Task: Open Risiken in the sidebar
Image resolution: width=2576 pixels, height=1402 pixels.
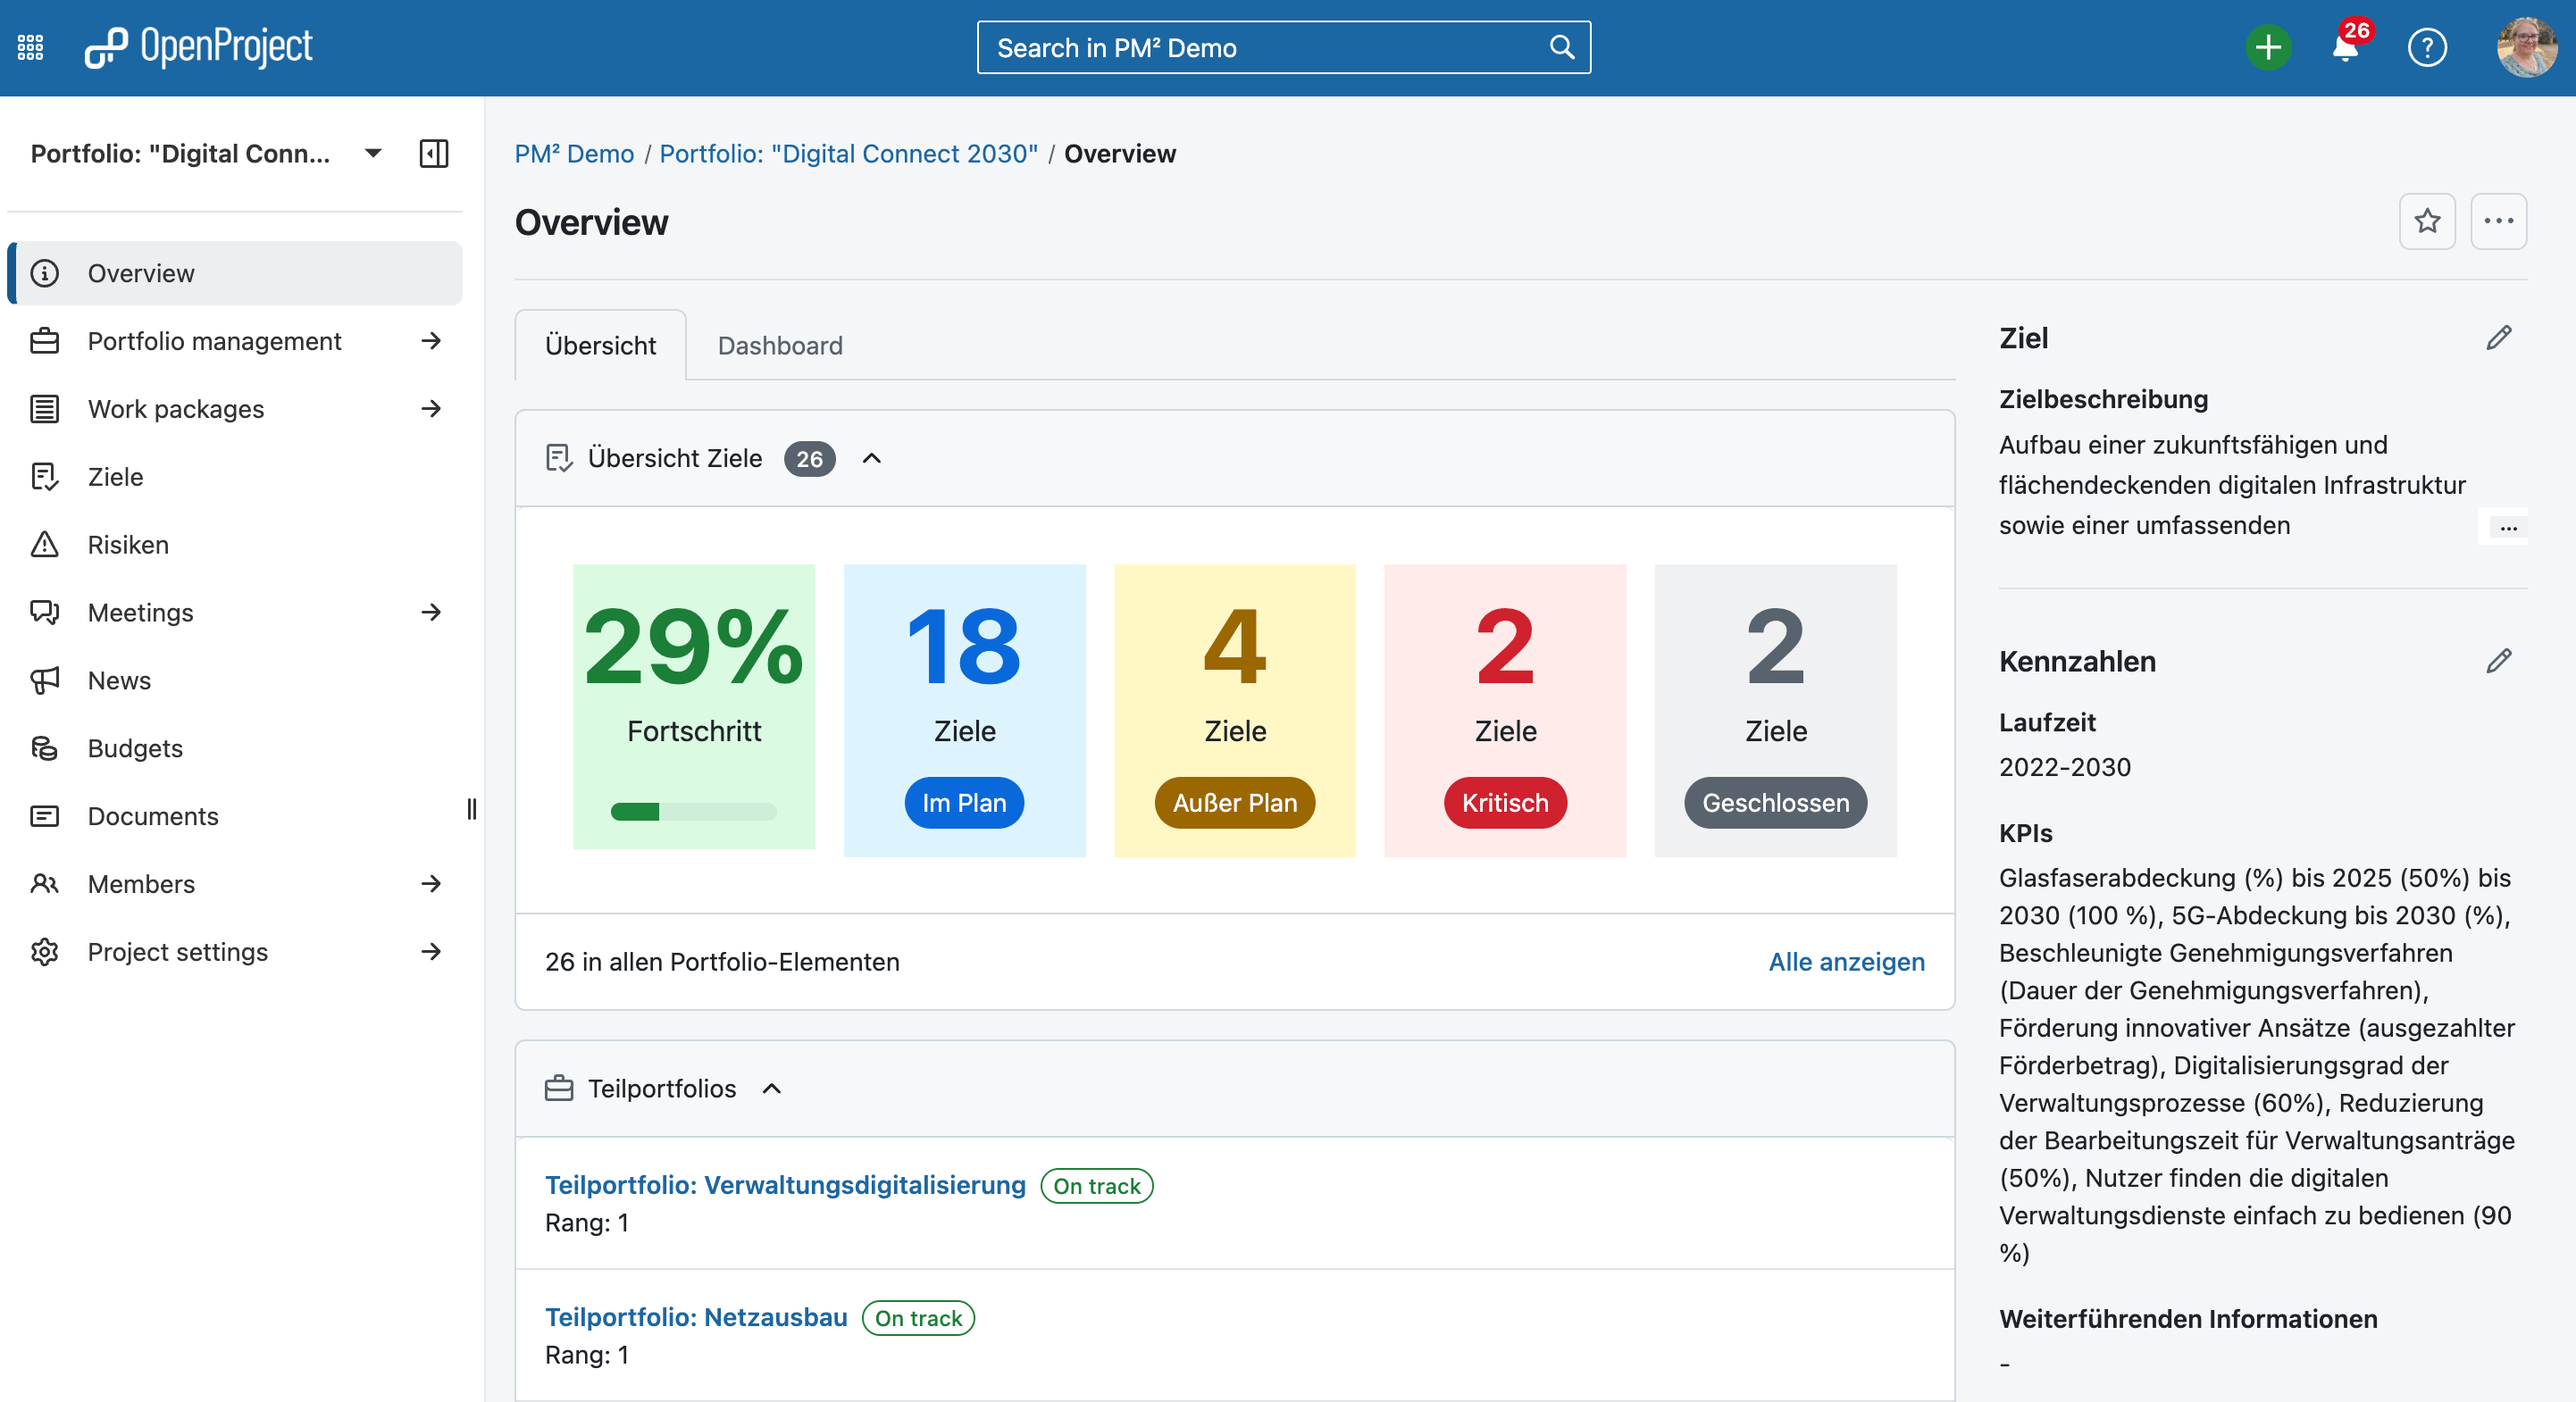Action: (128, 544)
